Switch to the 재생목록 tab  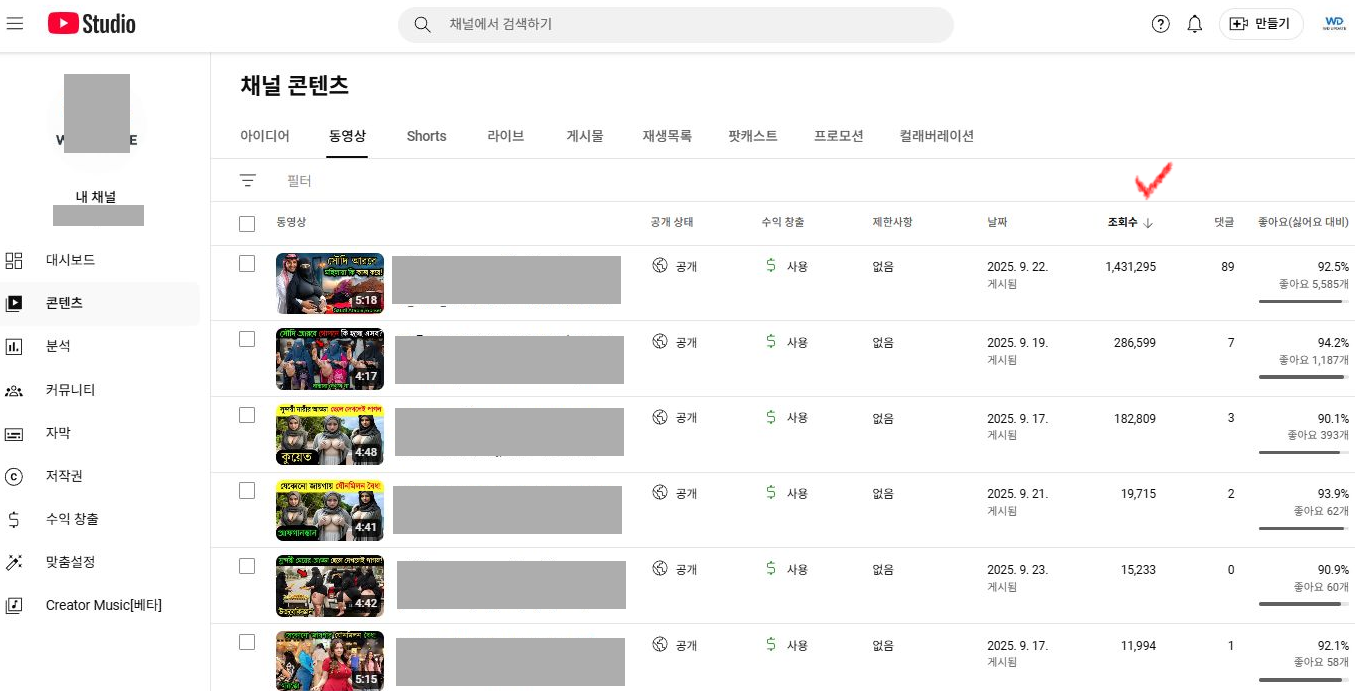(666, 136)
